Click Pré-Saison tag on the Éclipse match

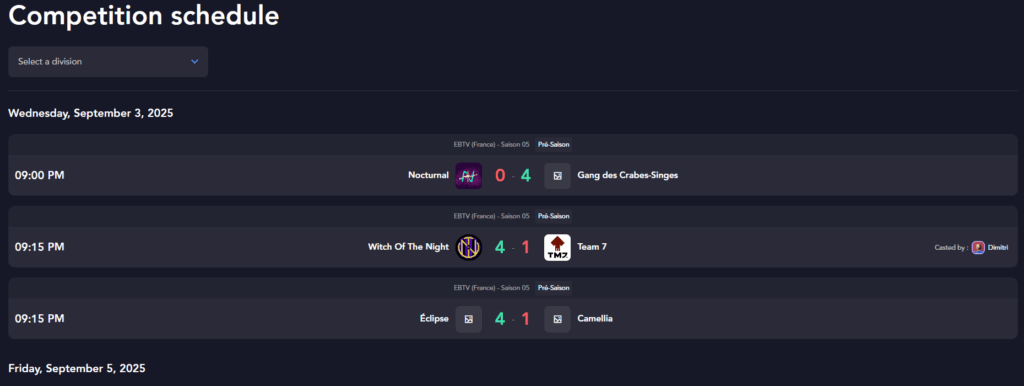[553, 288]
